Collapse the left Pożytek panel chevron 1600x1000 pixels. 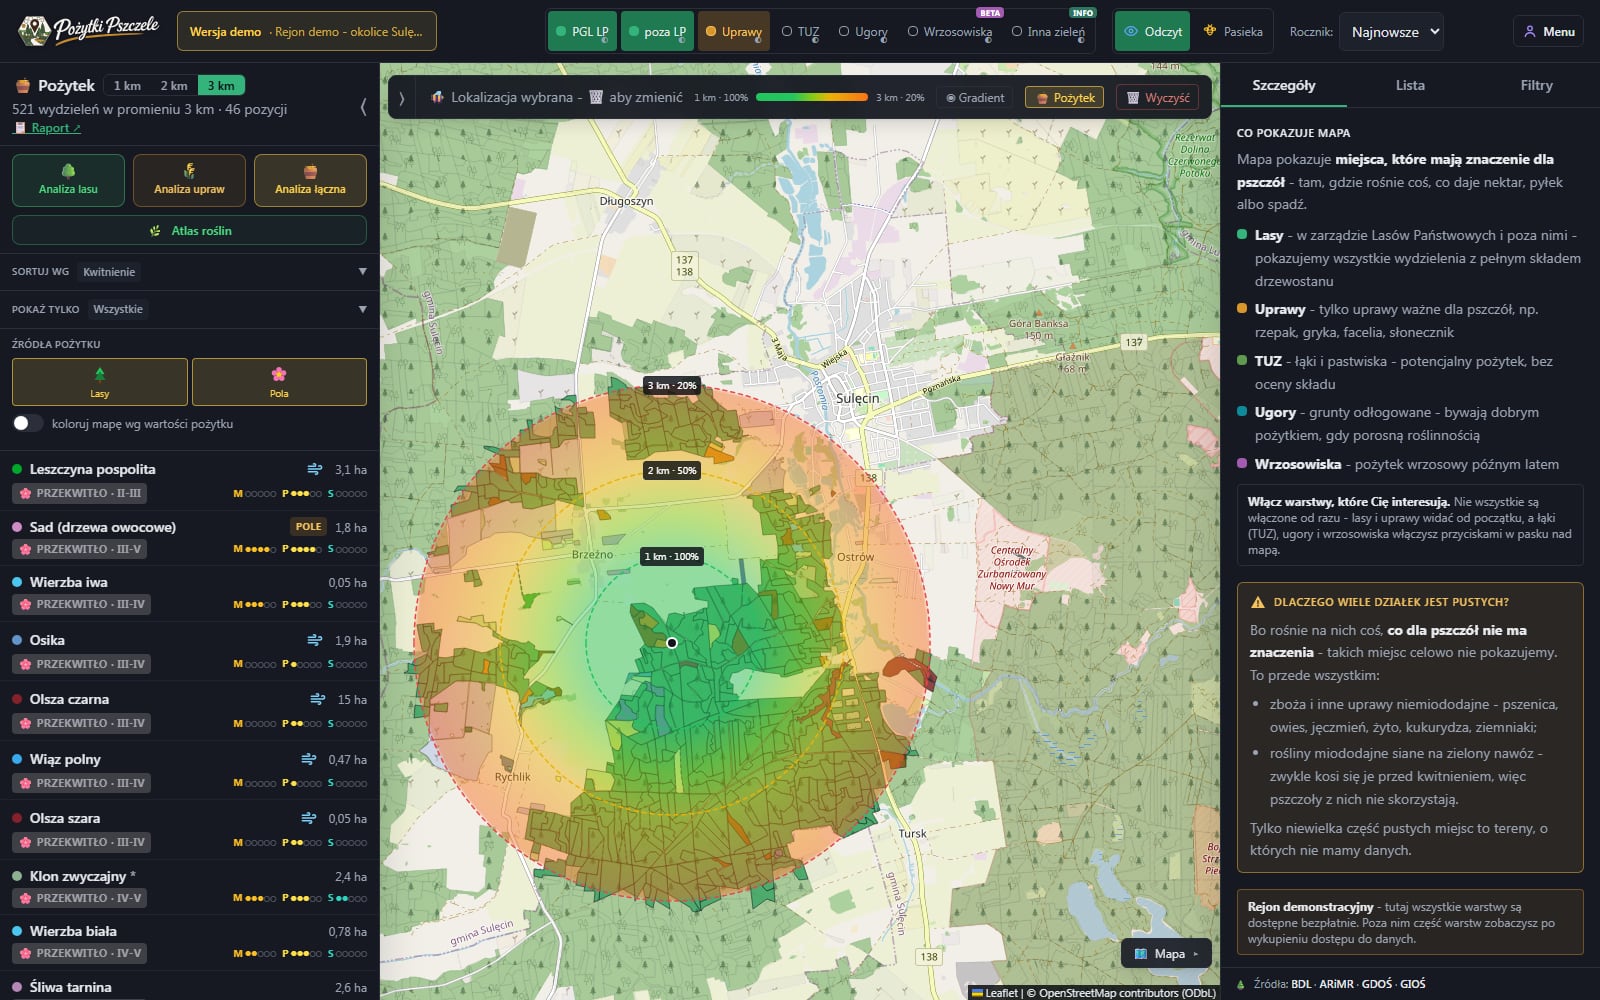(363, 107)
